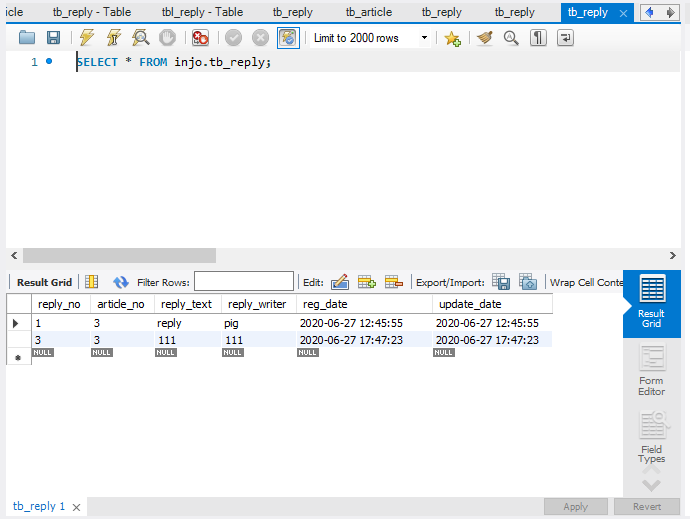Delete selected rows icon
The image size is (690, 519).
coord(394,282)
